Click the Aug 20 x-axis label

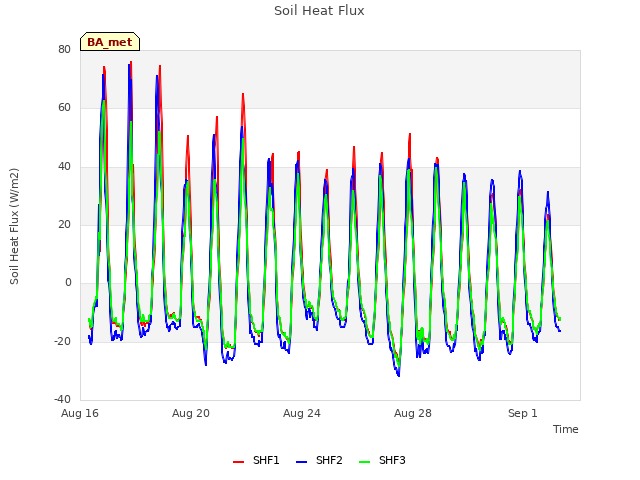tap(191, 413)
